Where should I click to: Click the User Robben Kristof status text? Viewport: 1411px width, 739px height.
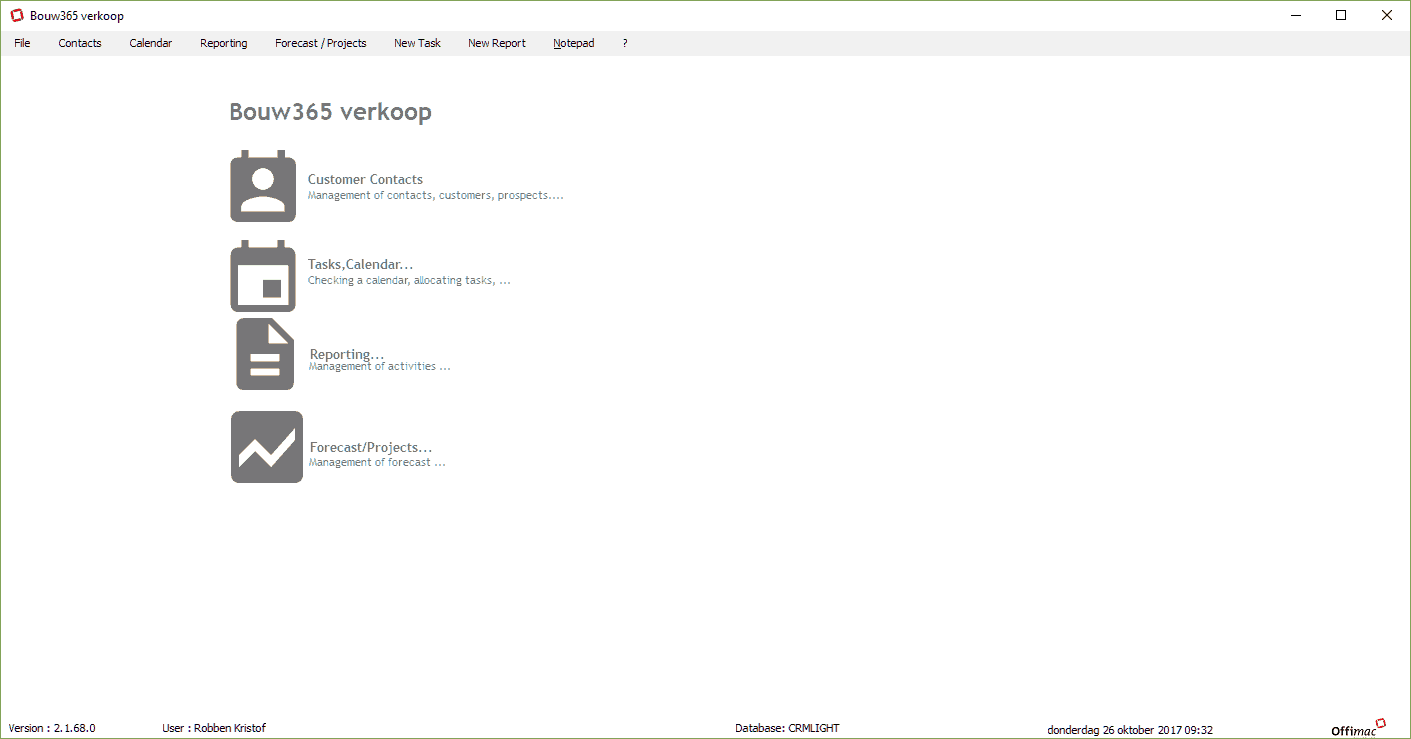point(214,729)
